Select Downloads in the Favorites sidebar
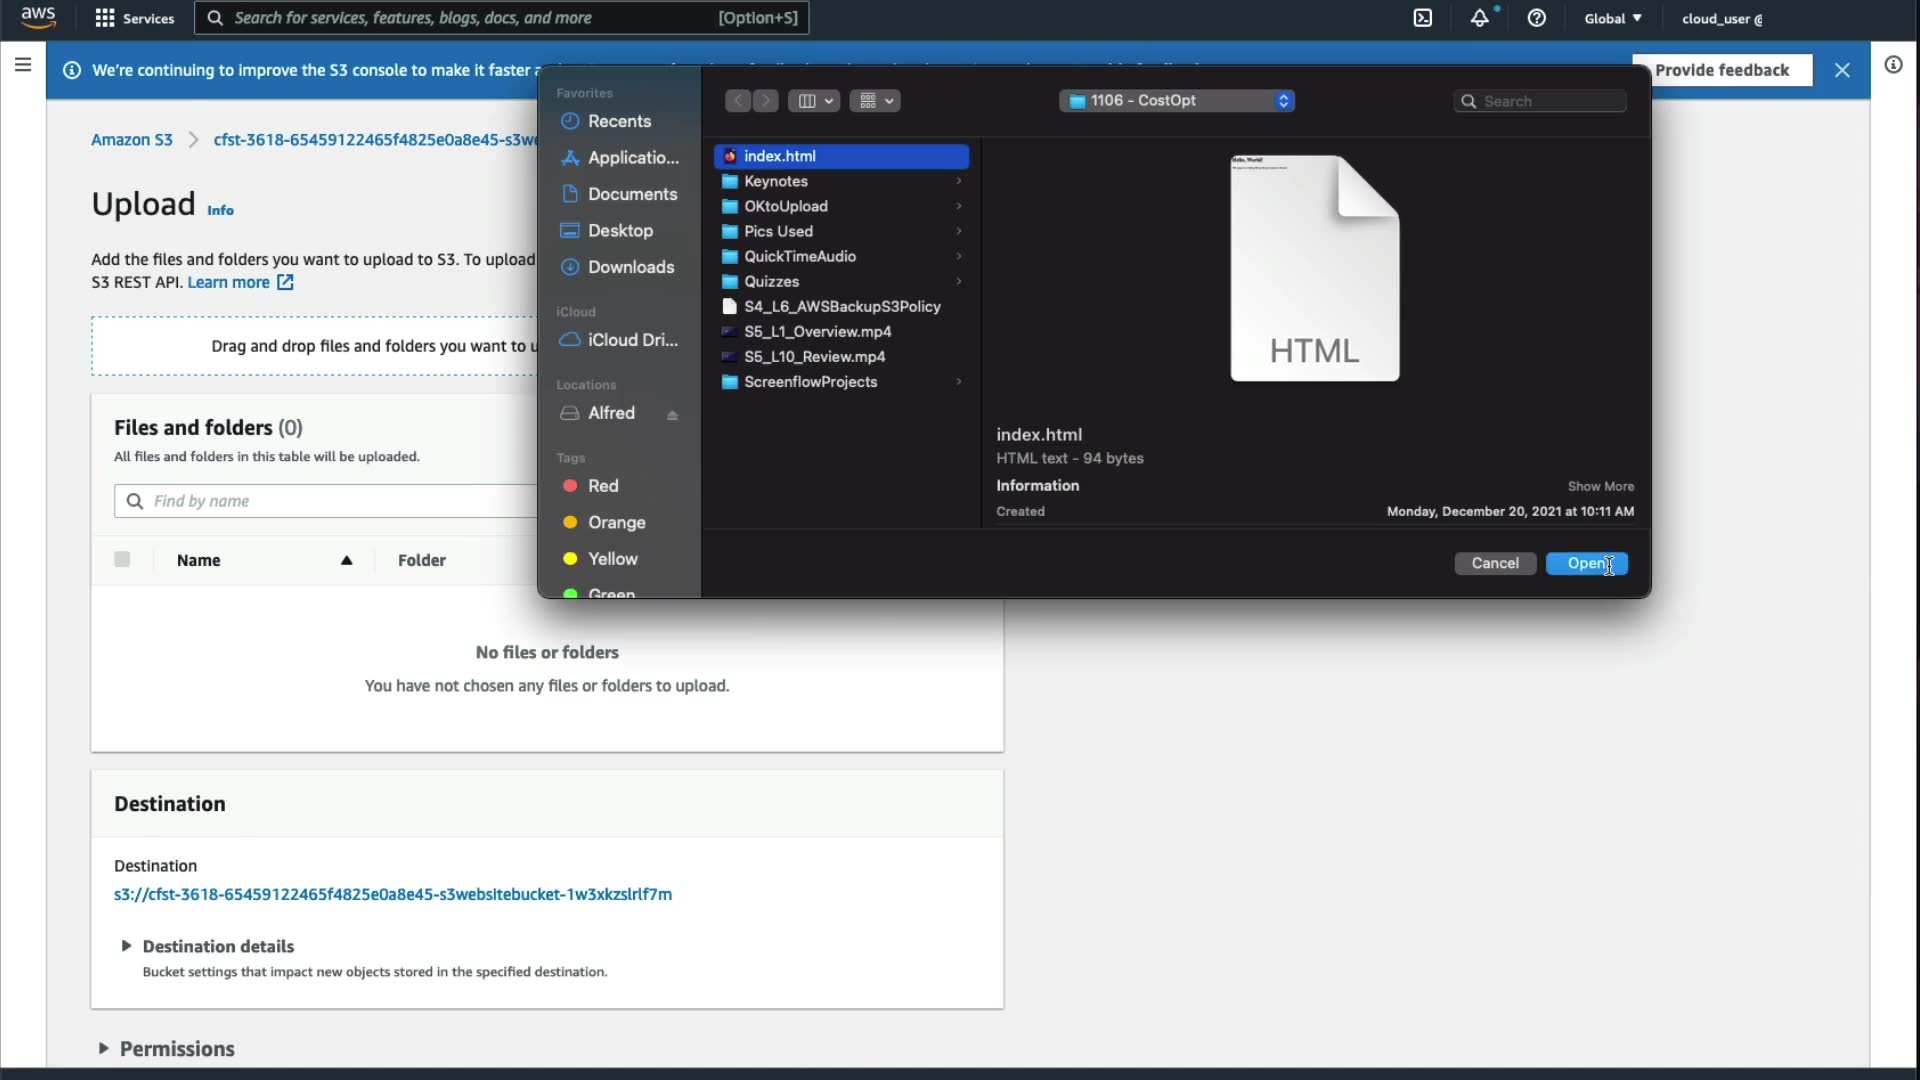This screenshot has height=1080, width=1920. coord(630,267)
